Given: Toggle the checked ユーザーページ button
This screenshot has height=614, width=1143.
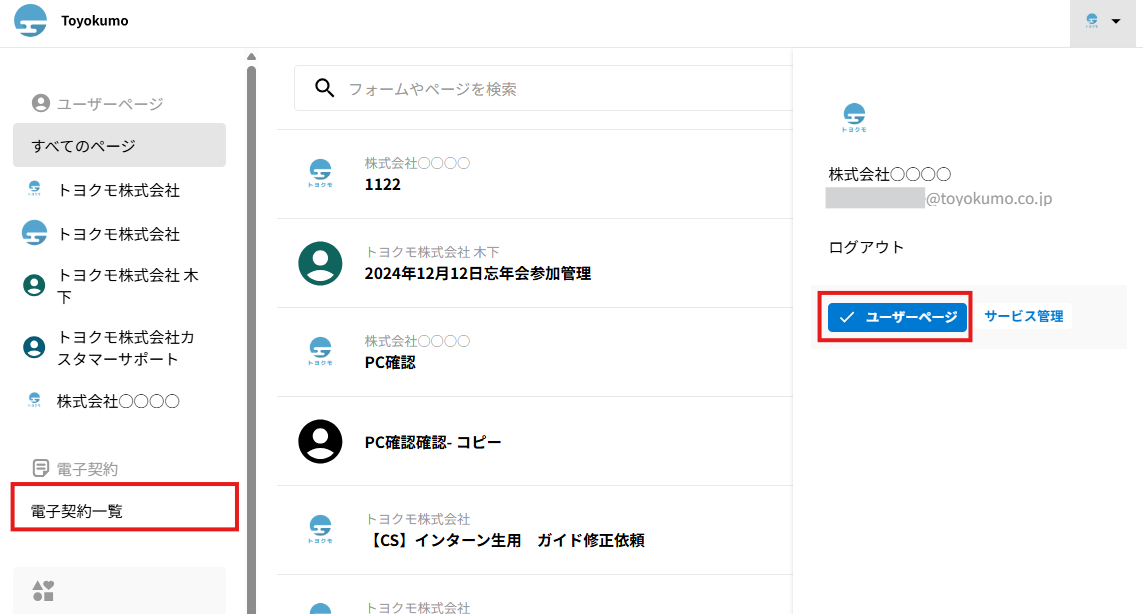Looking at the screenshot, I should 897,317.
